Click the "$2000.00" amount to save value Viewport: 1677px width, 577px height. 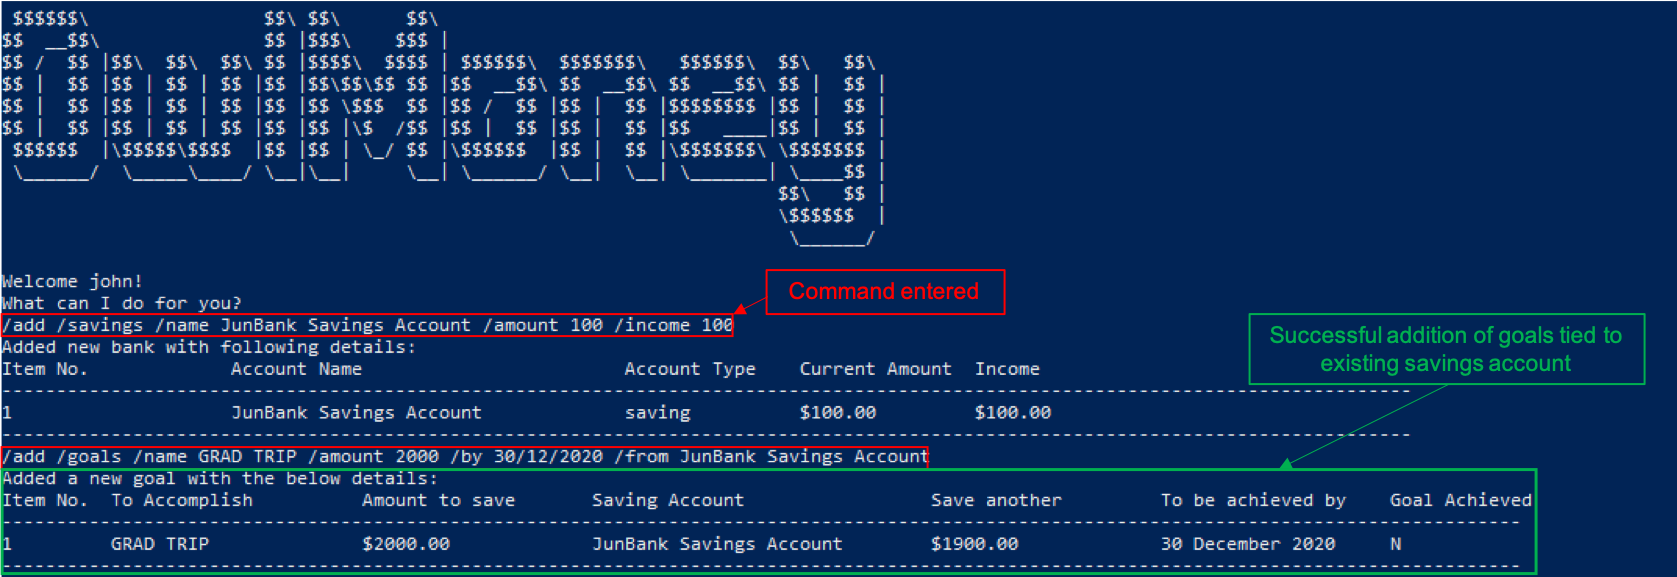click(x=406, y=544)
